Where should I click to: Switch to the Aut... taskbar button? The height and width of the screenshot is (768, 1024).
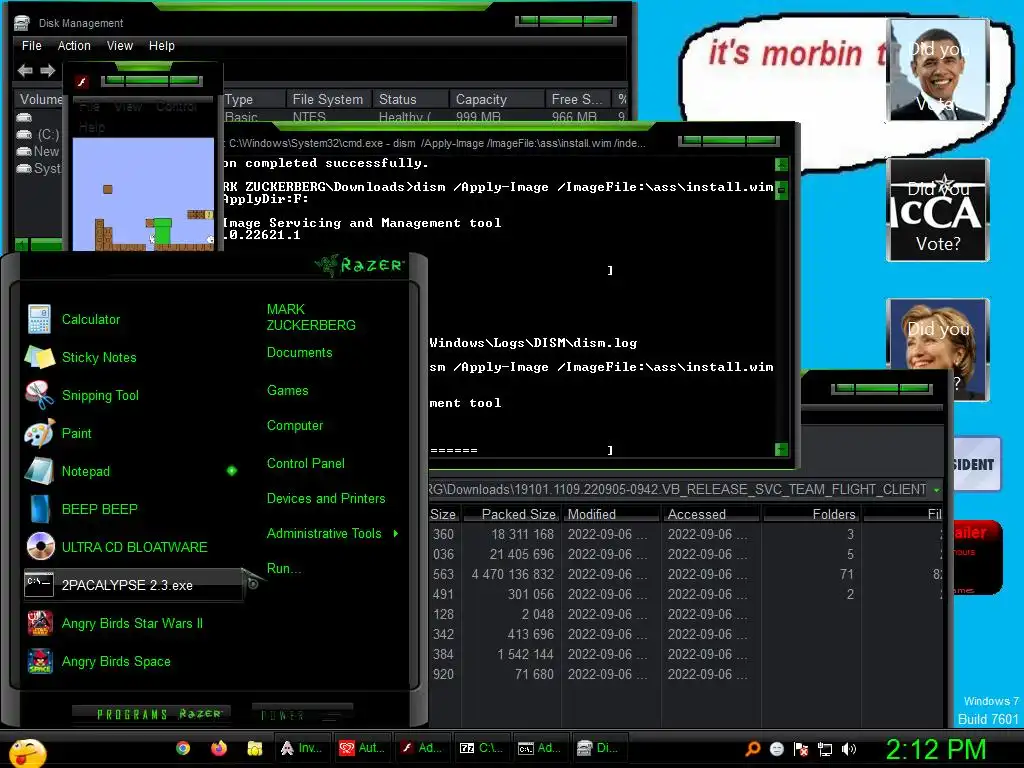[x=362, y=748]
